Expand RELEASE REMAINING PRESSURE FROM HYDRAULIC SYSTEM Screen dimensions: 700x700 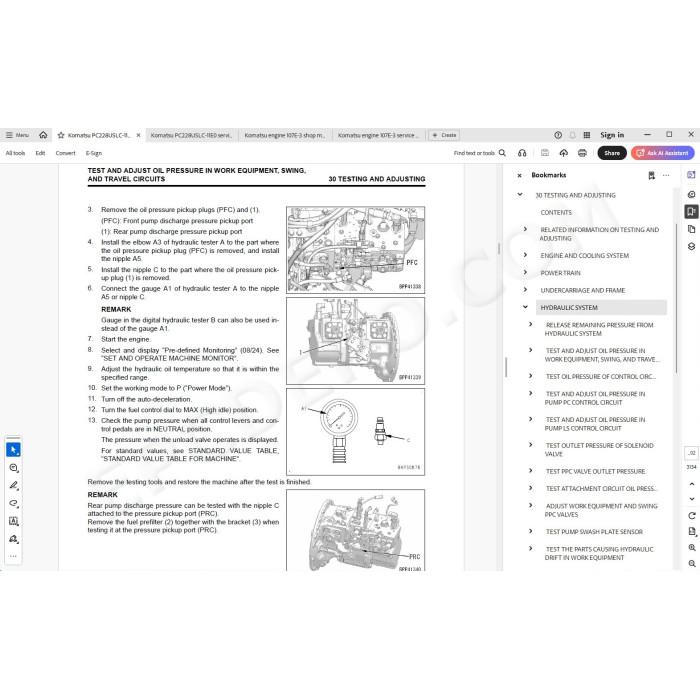coord(531,325)
